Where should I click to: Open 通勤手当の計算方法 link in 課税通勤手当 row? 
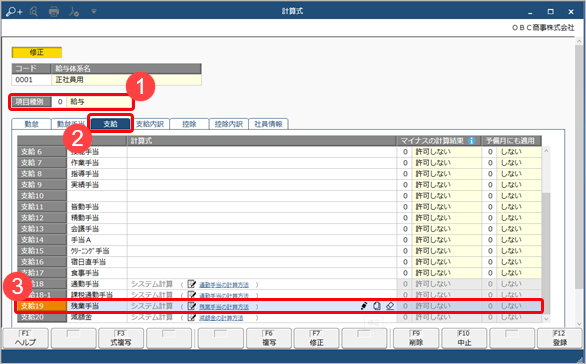coord(224,296)
